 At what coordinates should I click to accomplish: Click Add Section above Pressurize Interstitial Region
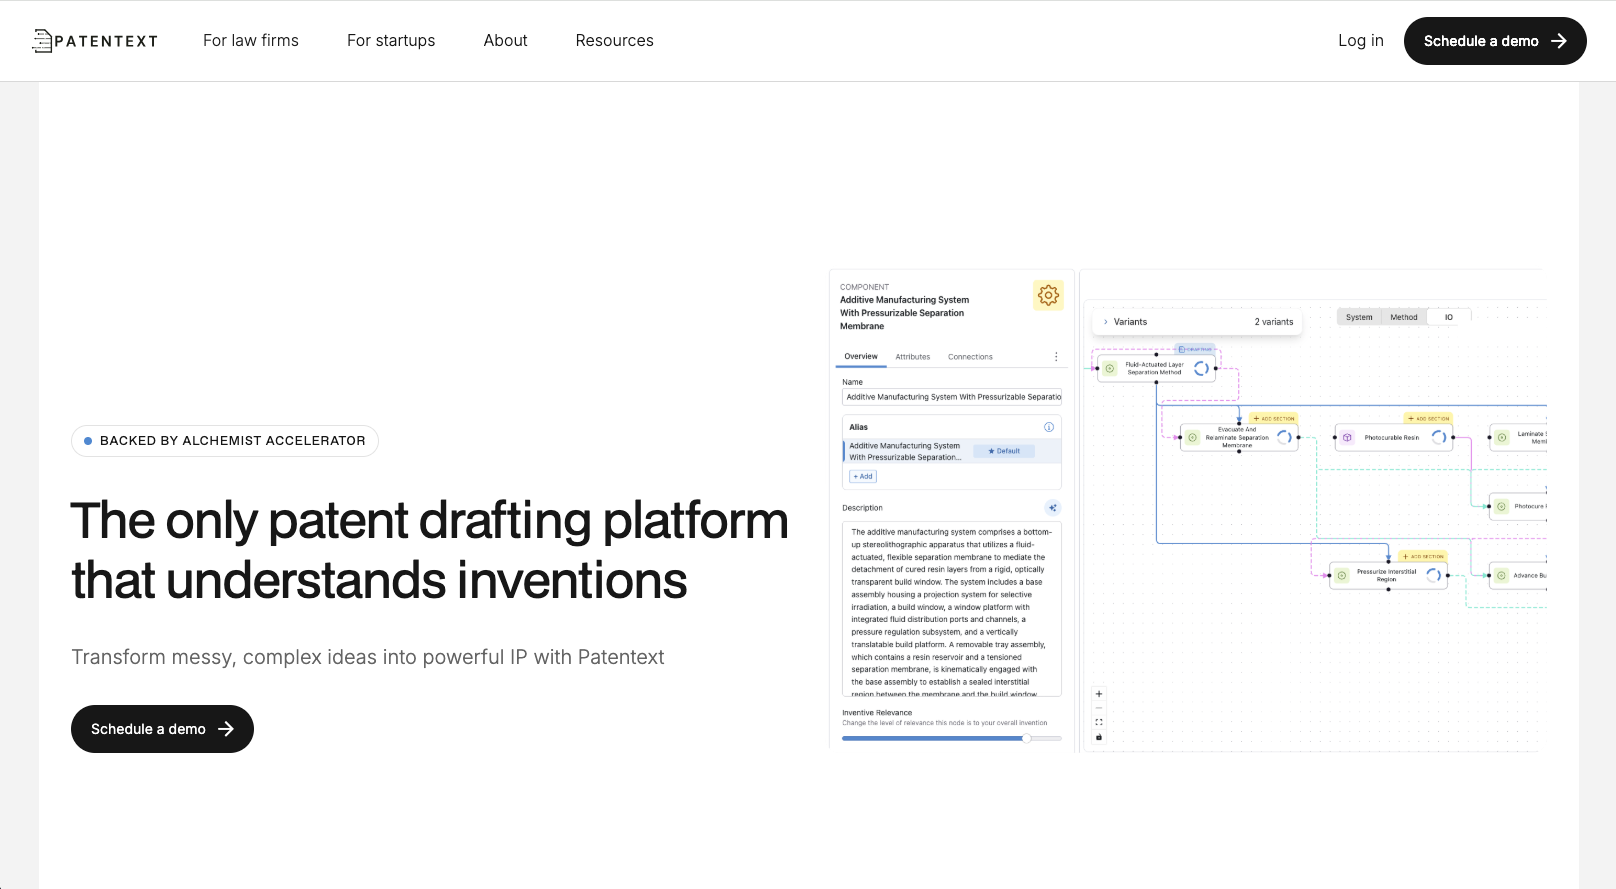[1424, 556]
